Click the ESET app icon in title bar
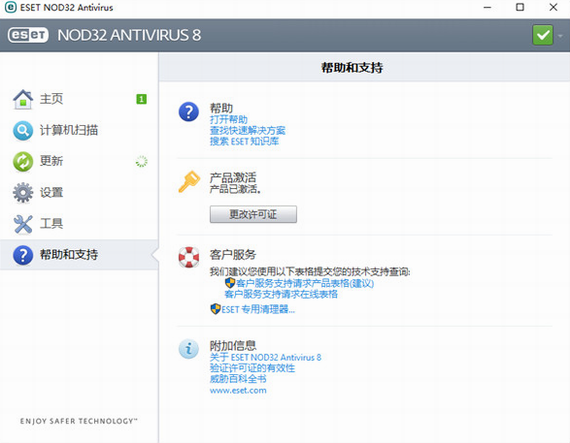This screenshot has width=570, height=443. [11, 7]
